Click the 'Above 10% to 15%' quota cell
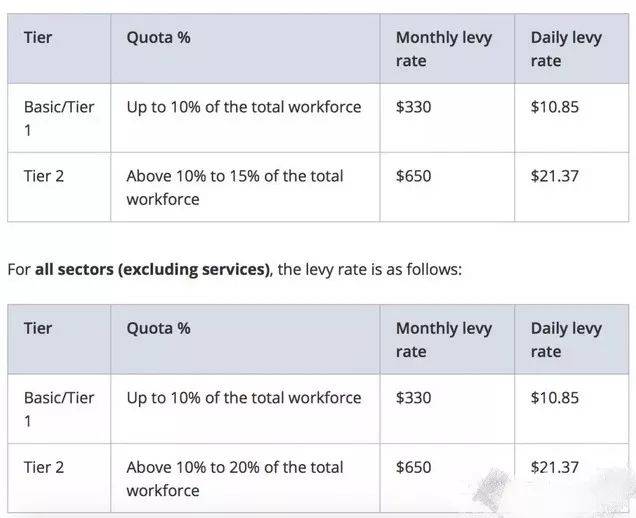 pos(234,187)
